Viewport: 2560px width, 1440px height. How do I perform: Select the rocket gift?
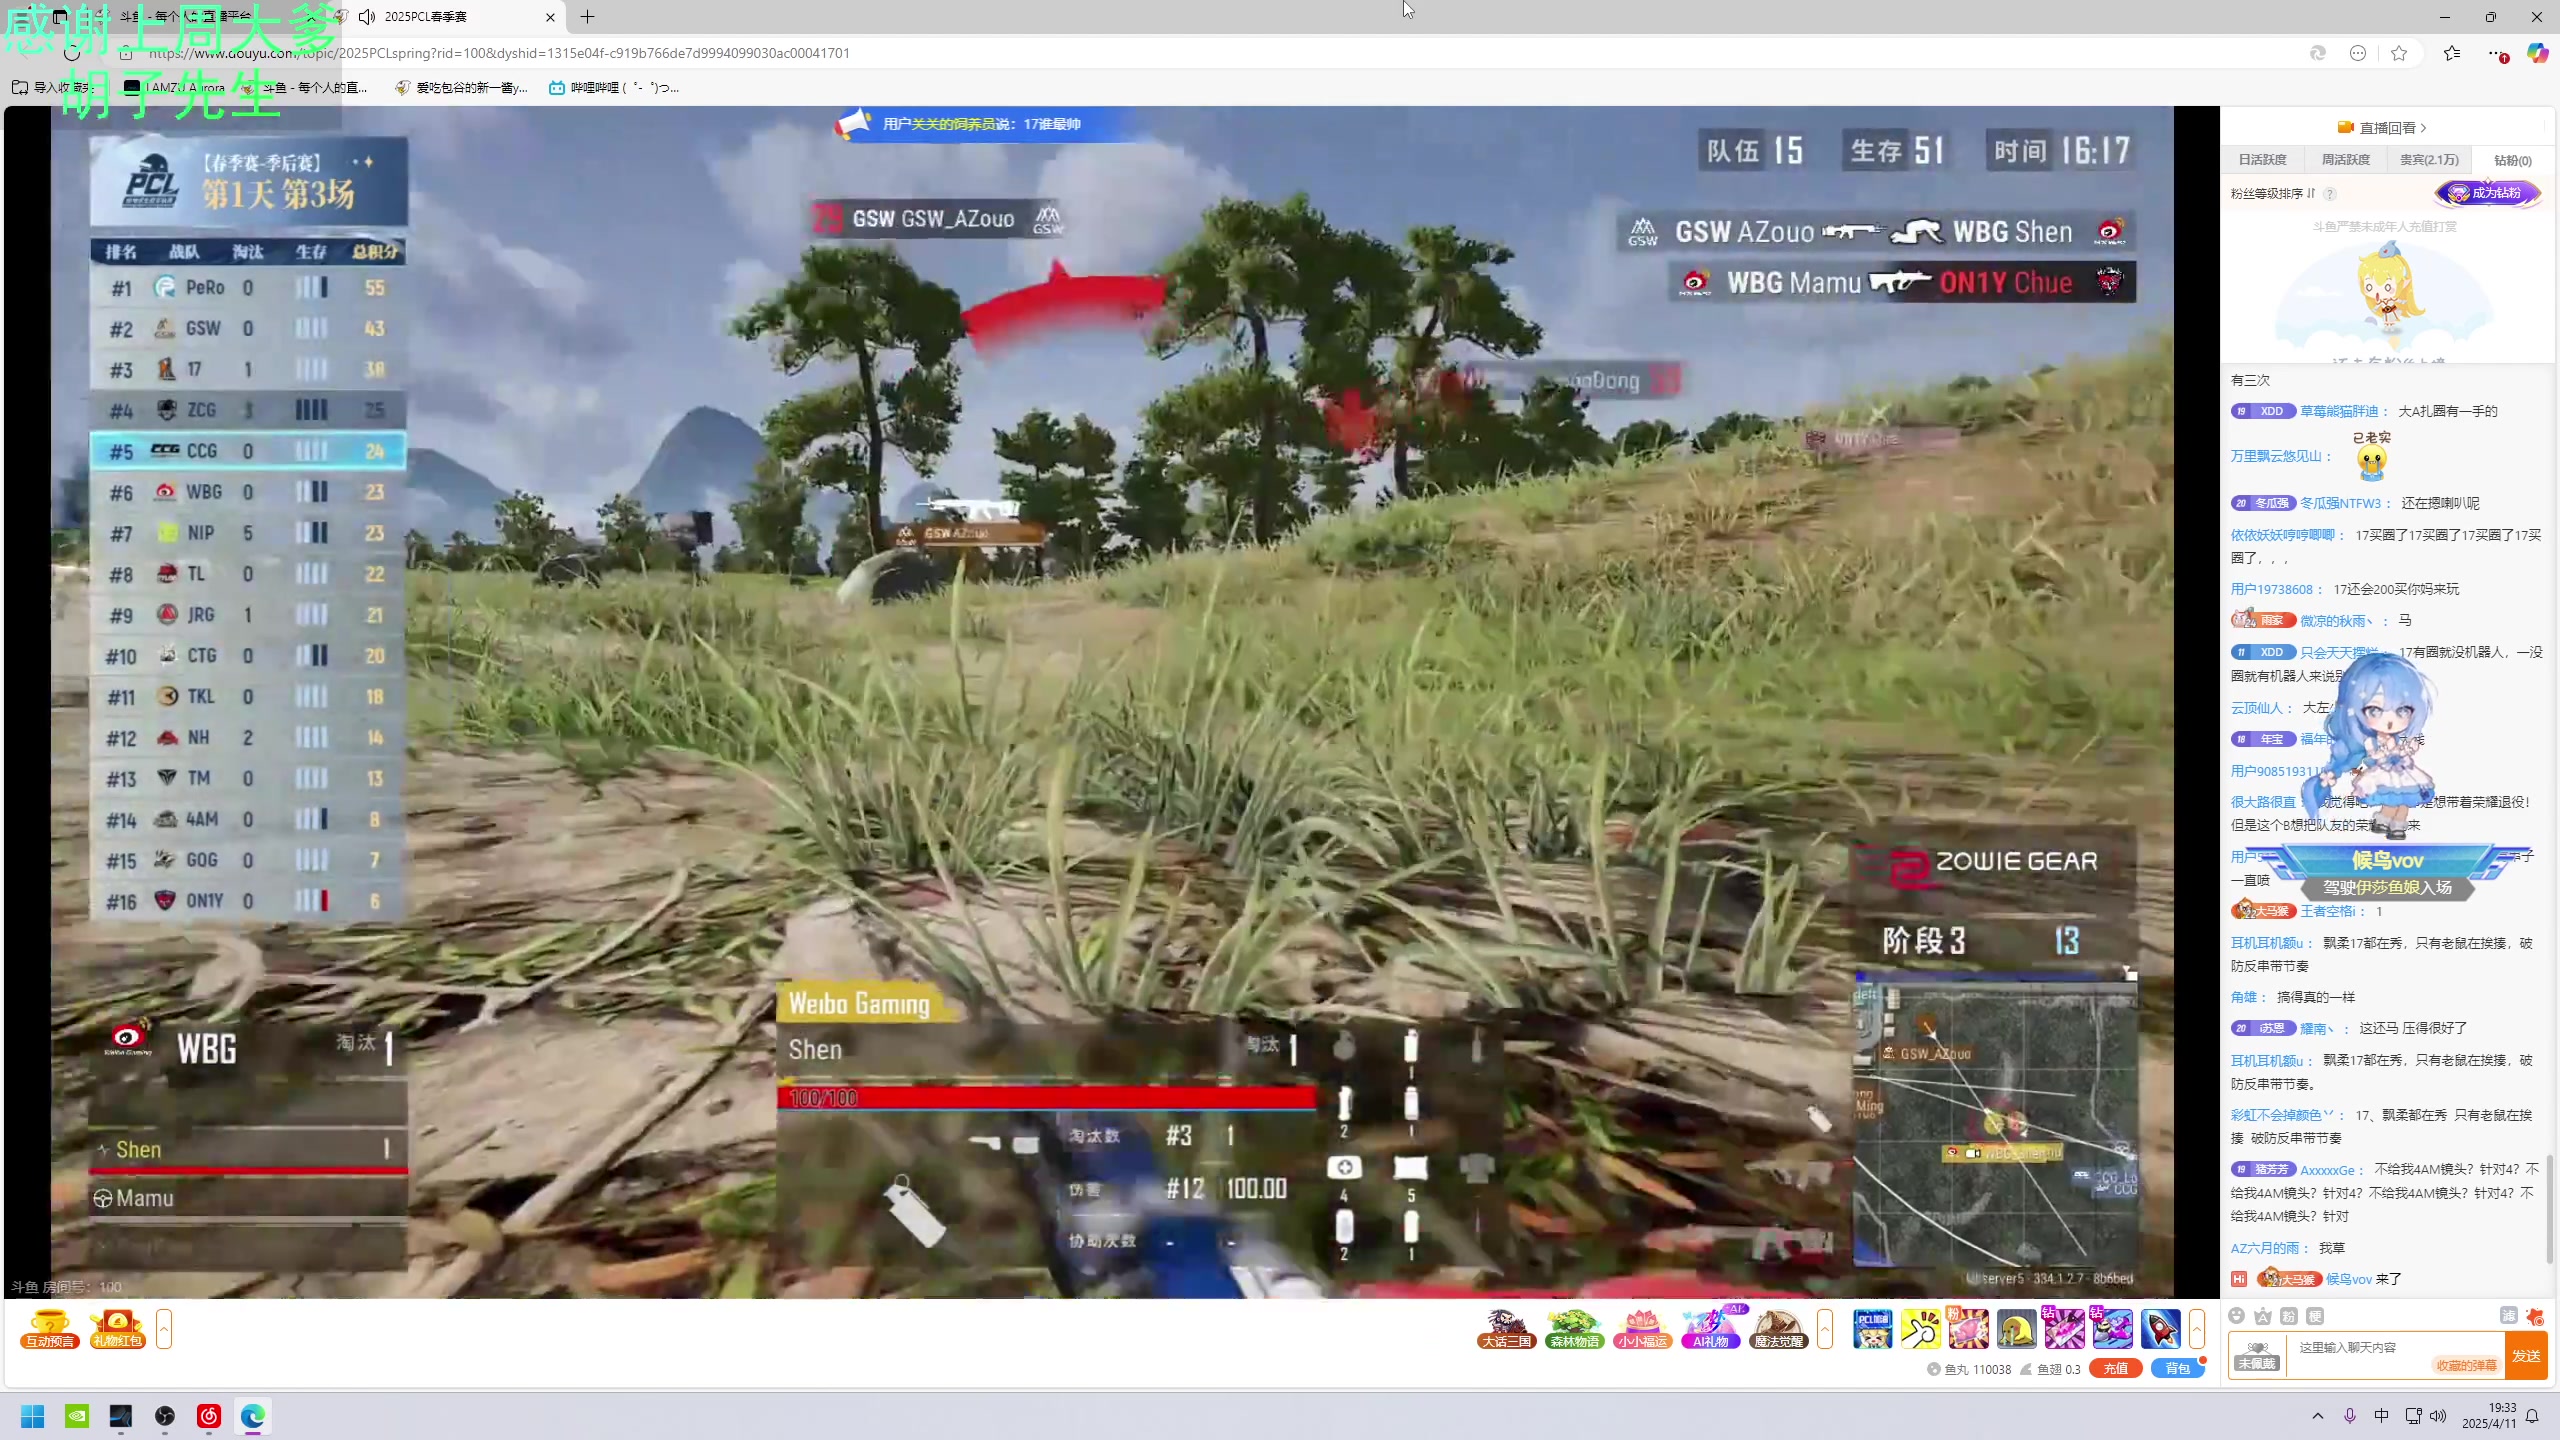(x=2160, y=1329)
